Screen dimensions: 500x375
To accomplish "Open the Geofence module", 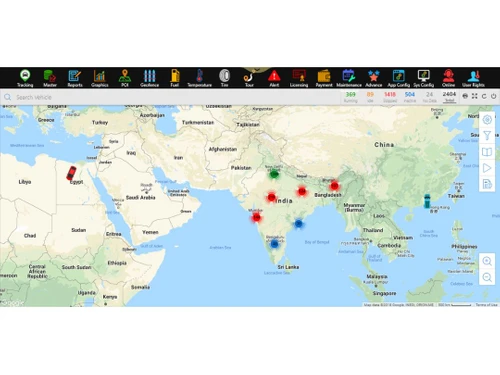I will click(149, 78).
